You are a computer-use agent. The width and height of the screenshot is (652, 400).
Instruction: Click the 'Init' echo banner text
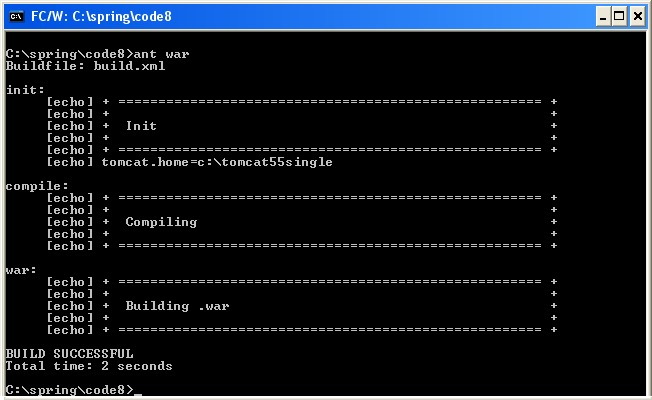(141, 126)
